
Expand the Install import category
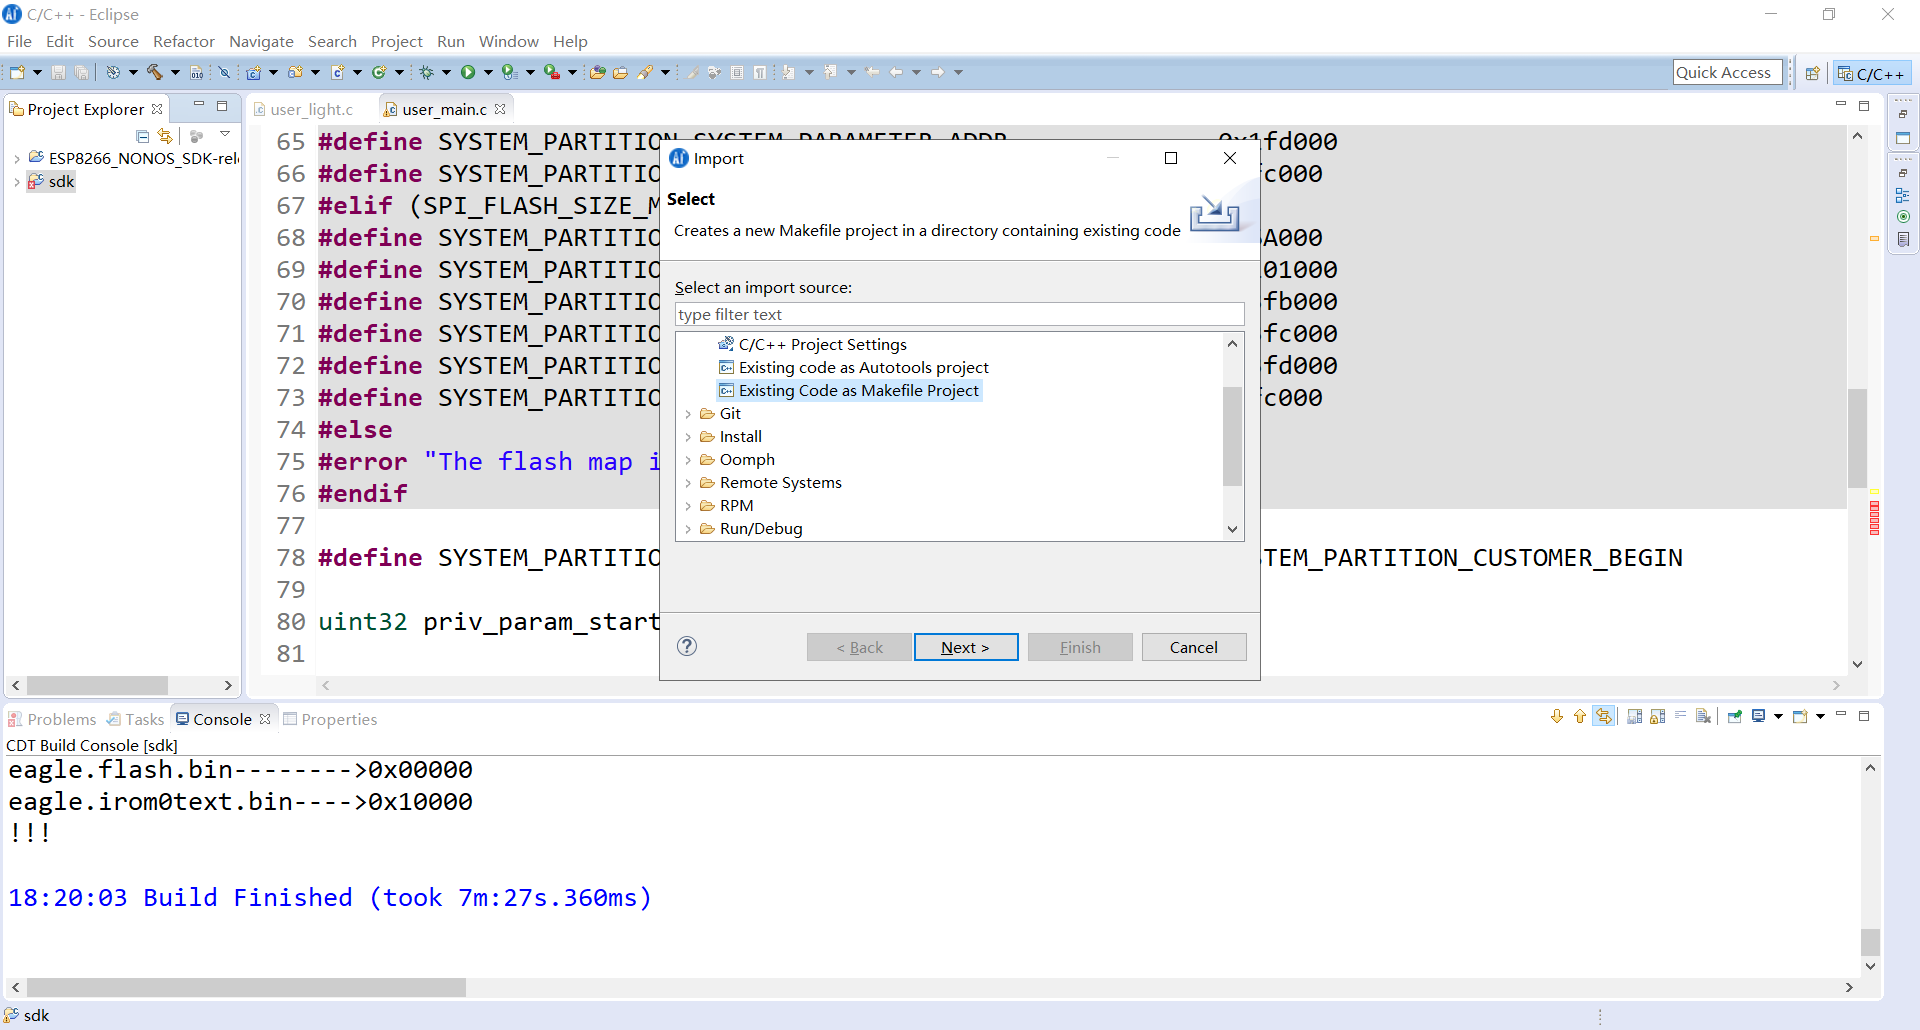688,437
